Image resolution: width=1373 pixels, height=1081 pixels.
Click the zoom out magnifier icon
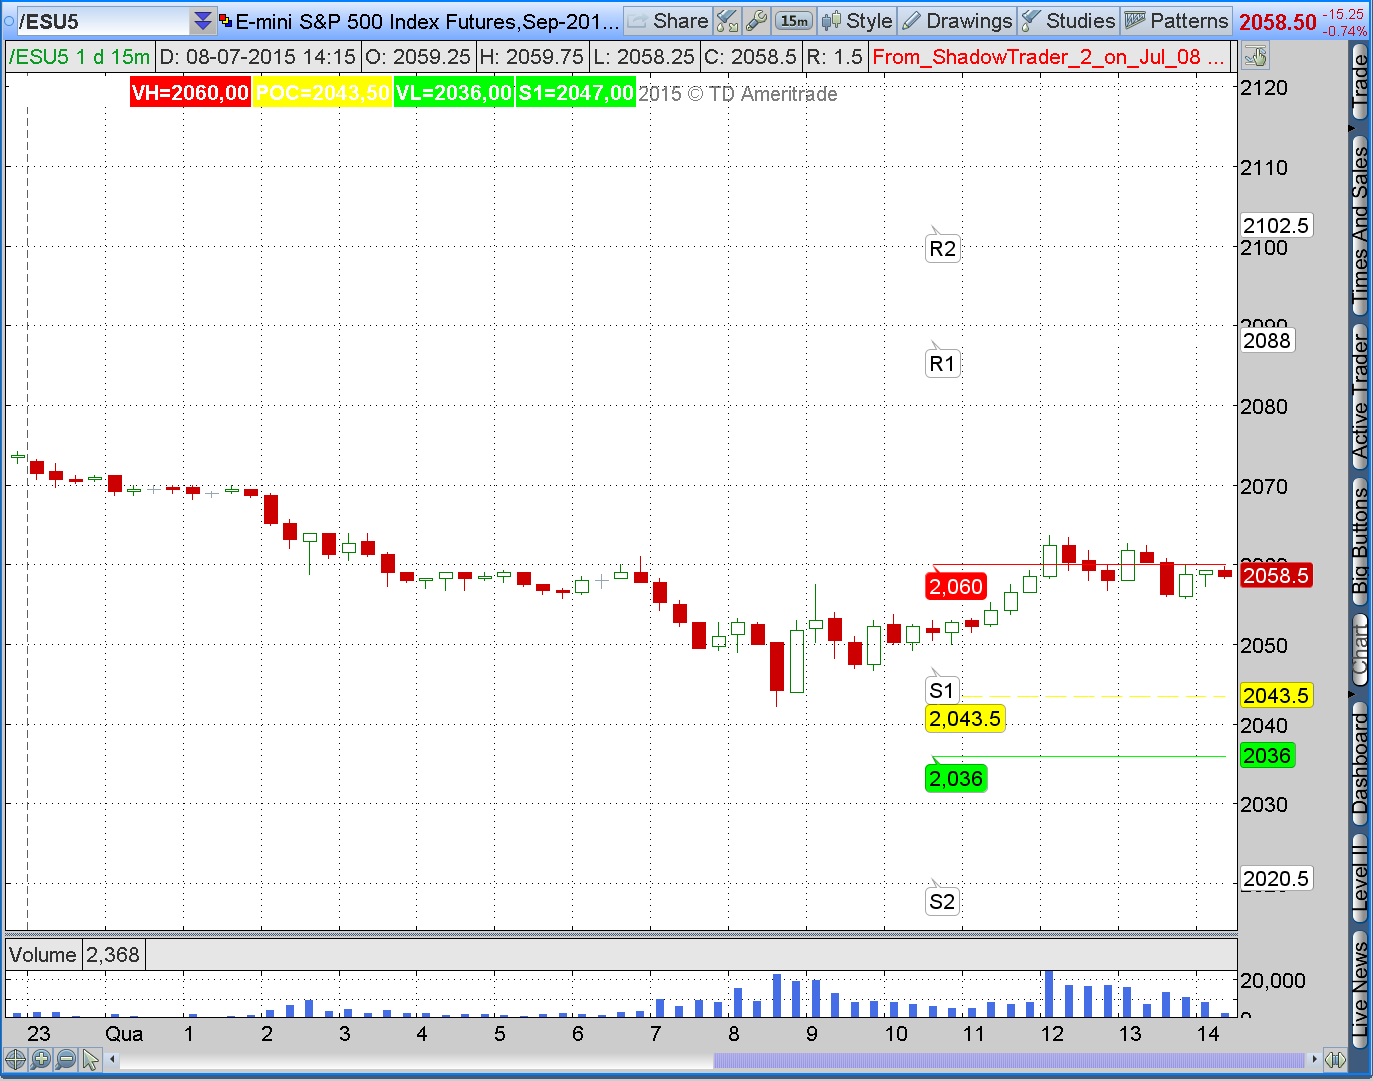click(65, 1059)
